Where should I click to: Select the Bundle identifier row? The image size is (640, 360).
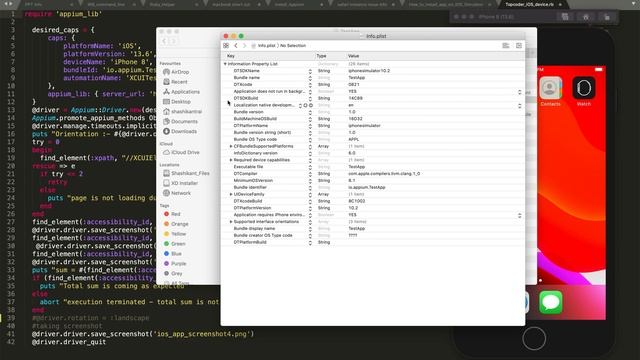tap(373, 187)
